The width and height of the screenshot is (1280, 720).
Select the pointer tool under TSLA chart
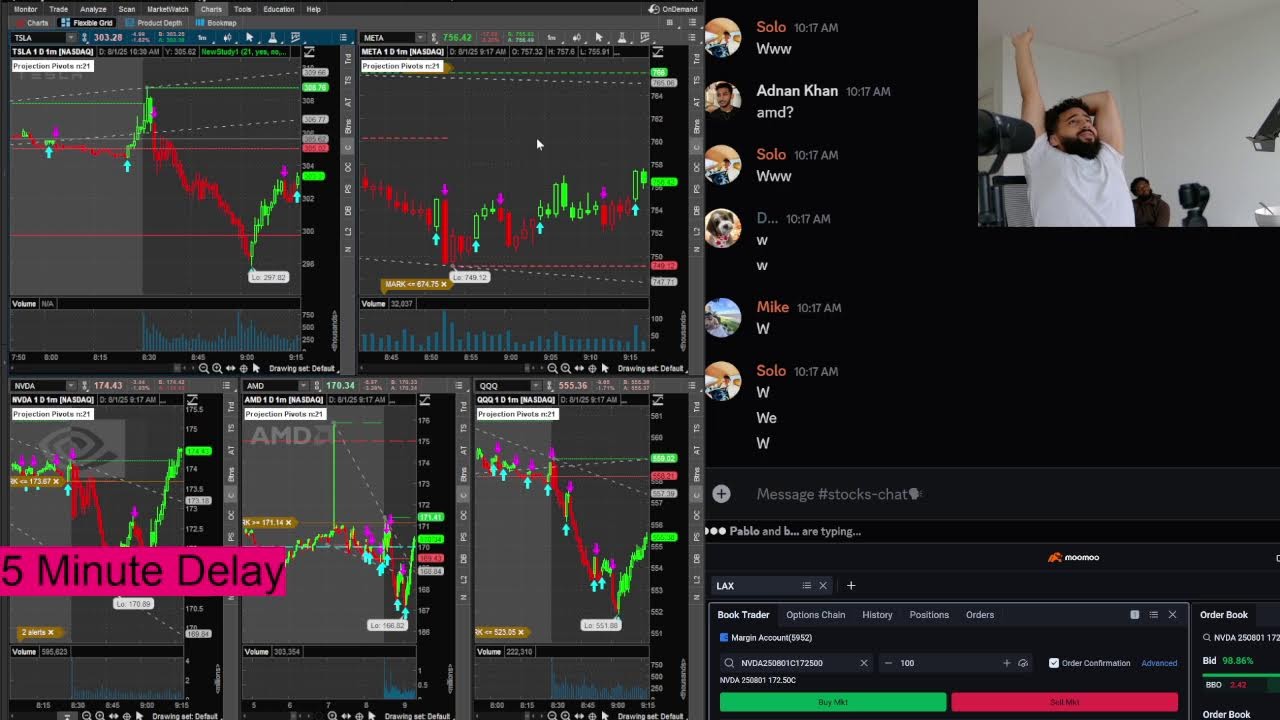(x=256, y=368)
